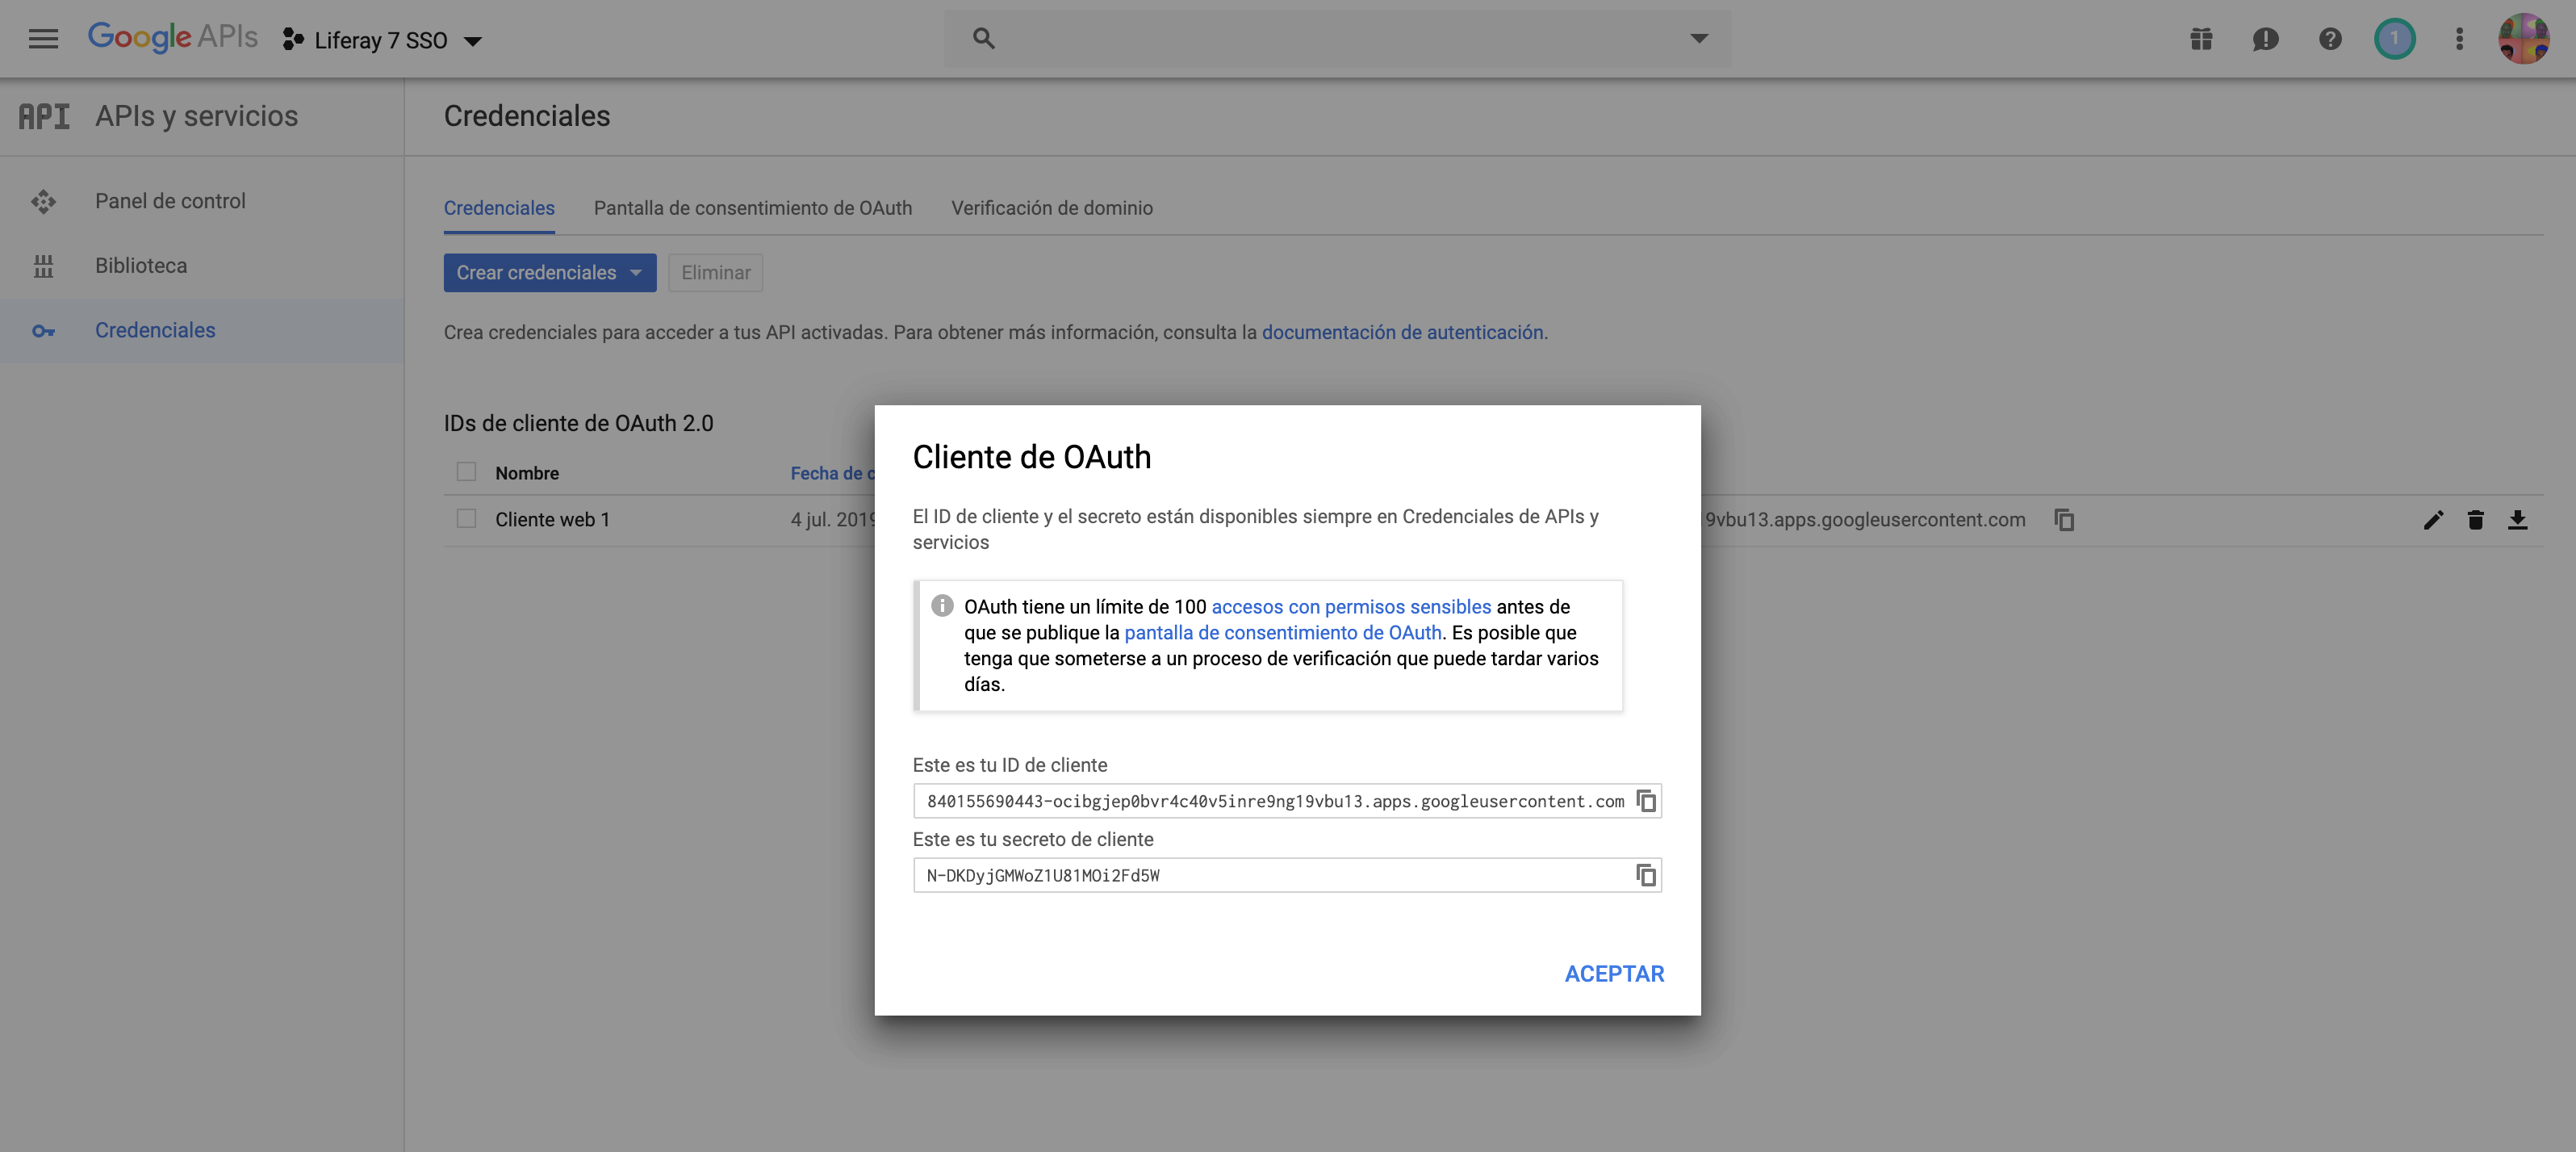Screen dimensions: 2576x1152
Task: Click the Google APIs logo
Action: pos(173,38)
